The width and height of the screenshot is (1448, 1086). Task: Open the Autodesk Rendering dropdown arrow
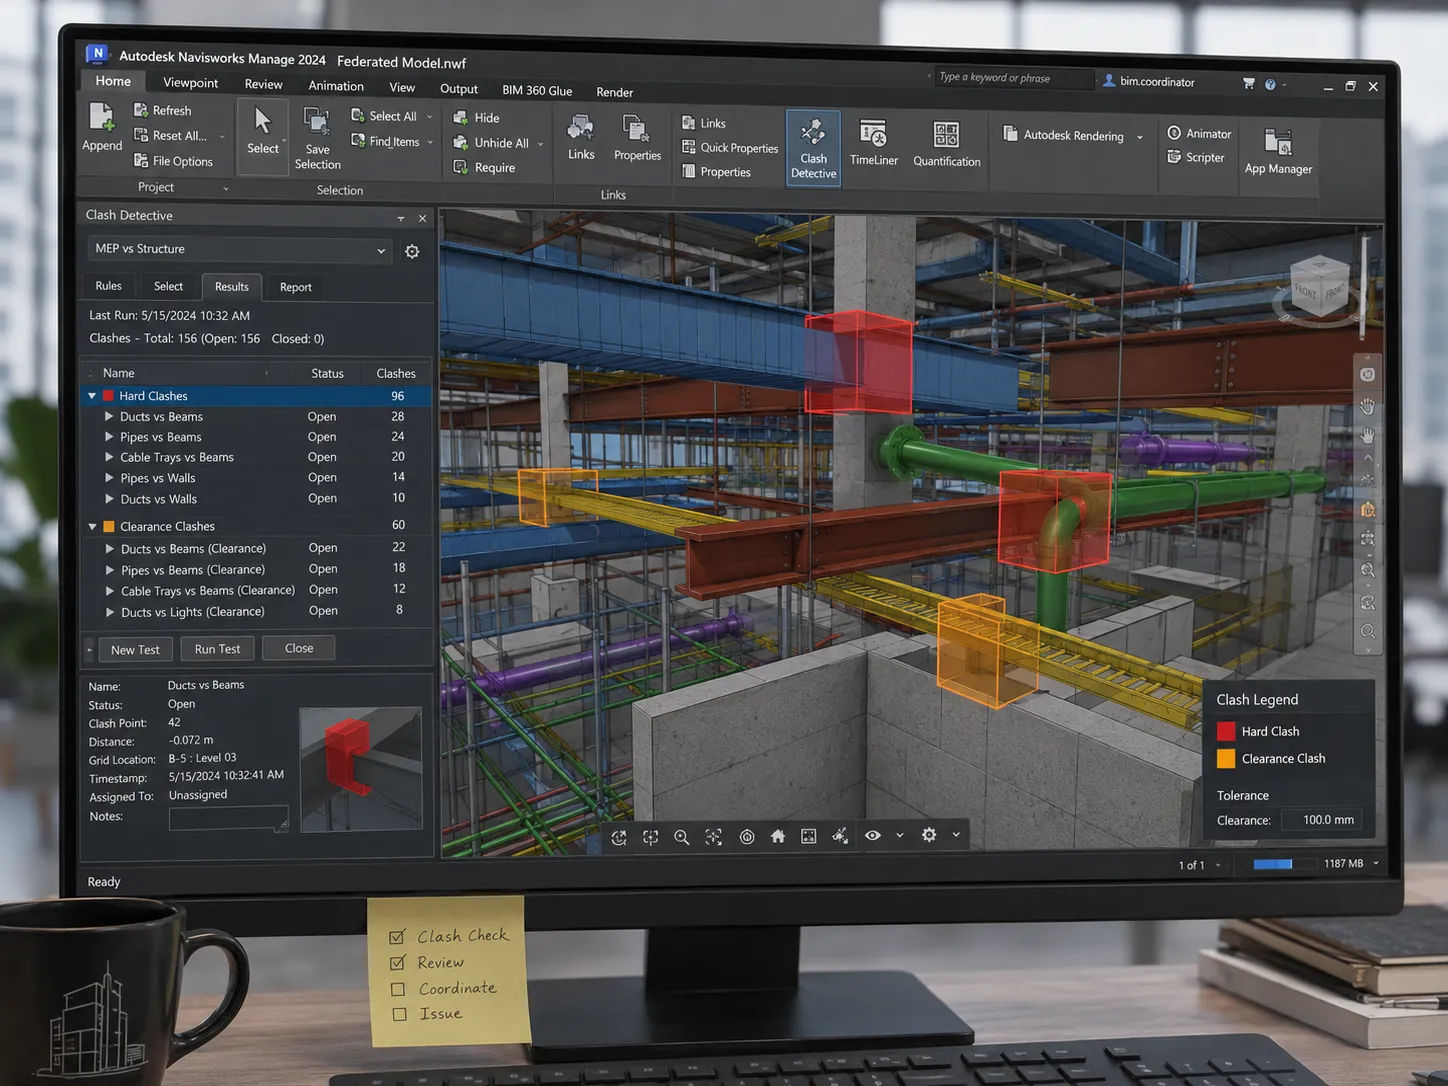(x=1139, y=137)
